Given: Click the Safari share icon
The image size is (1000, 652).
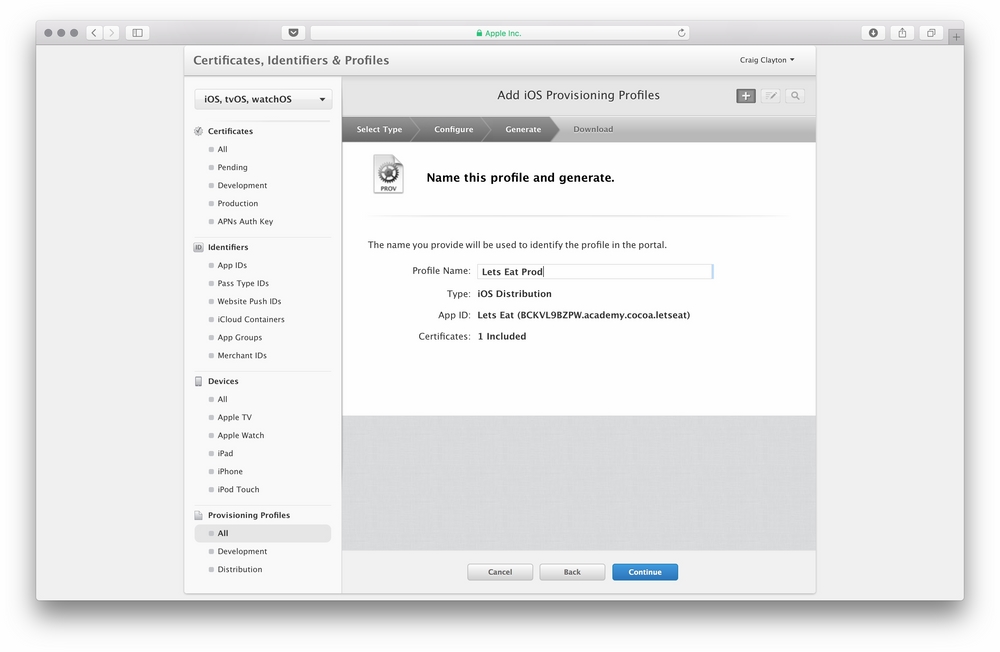Looking at the screenshot, I should pyautogui.click(x=902, y=33).
